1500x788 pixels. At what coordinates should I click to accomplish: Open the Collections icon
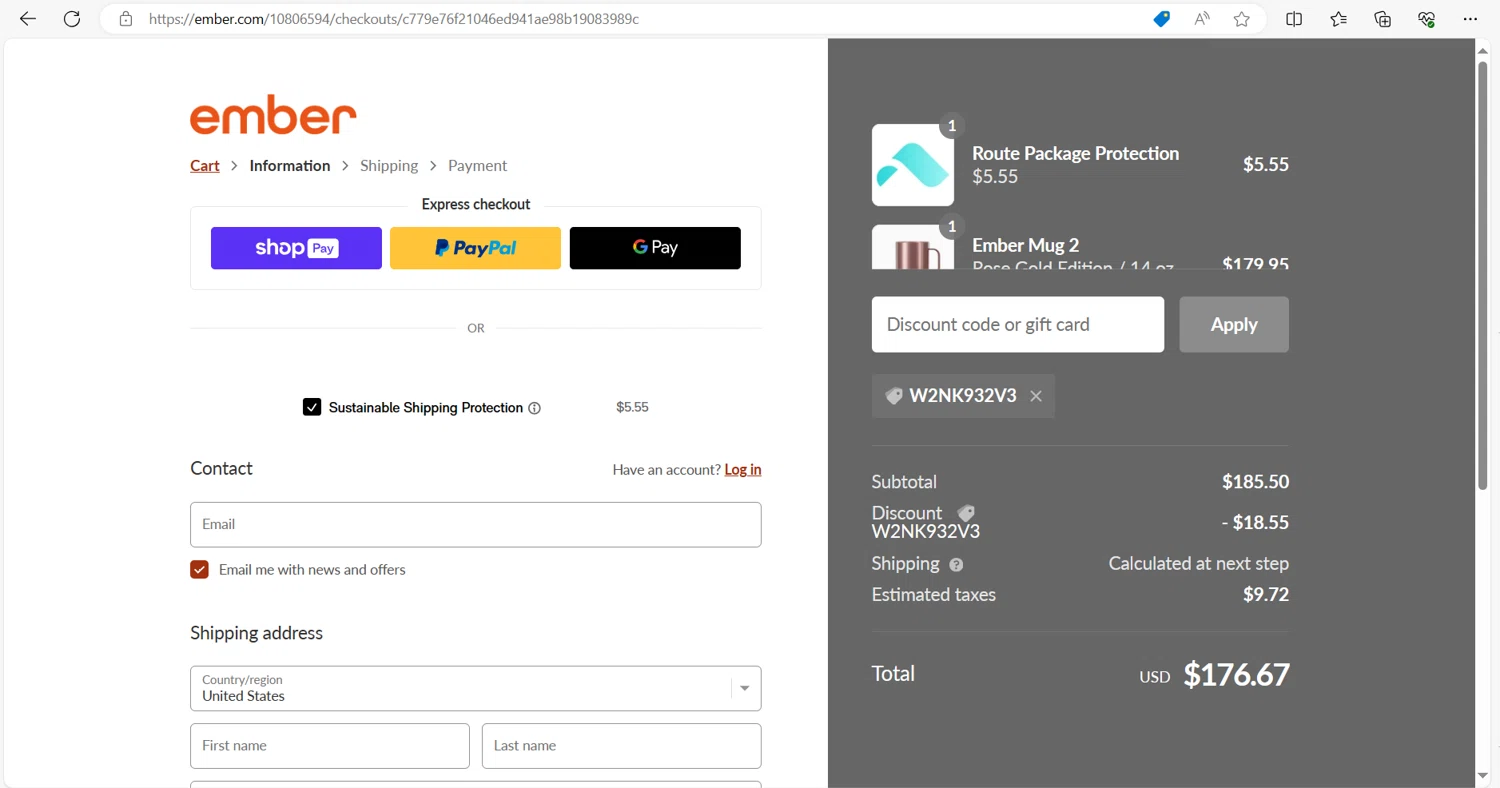click(x=1383, y=19)
